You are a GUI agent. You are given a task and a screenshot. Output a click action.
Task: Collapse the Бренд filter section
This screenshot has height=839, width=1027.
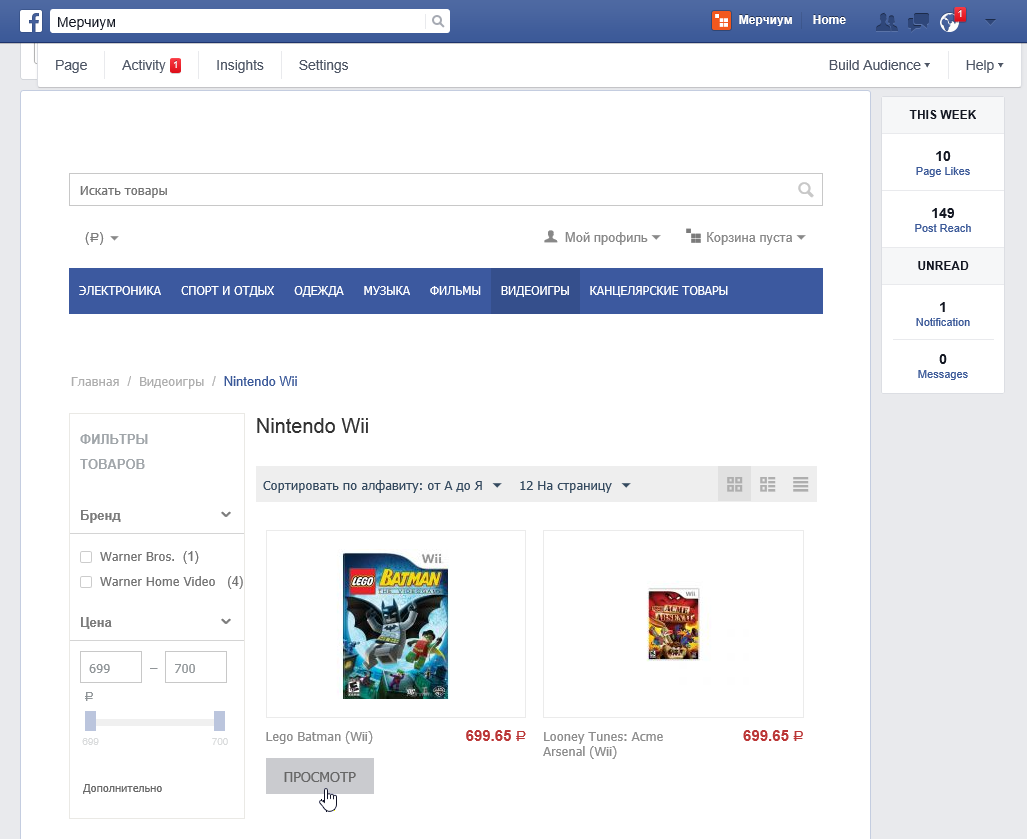pyautogui.click(x=226, y=514)
